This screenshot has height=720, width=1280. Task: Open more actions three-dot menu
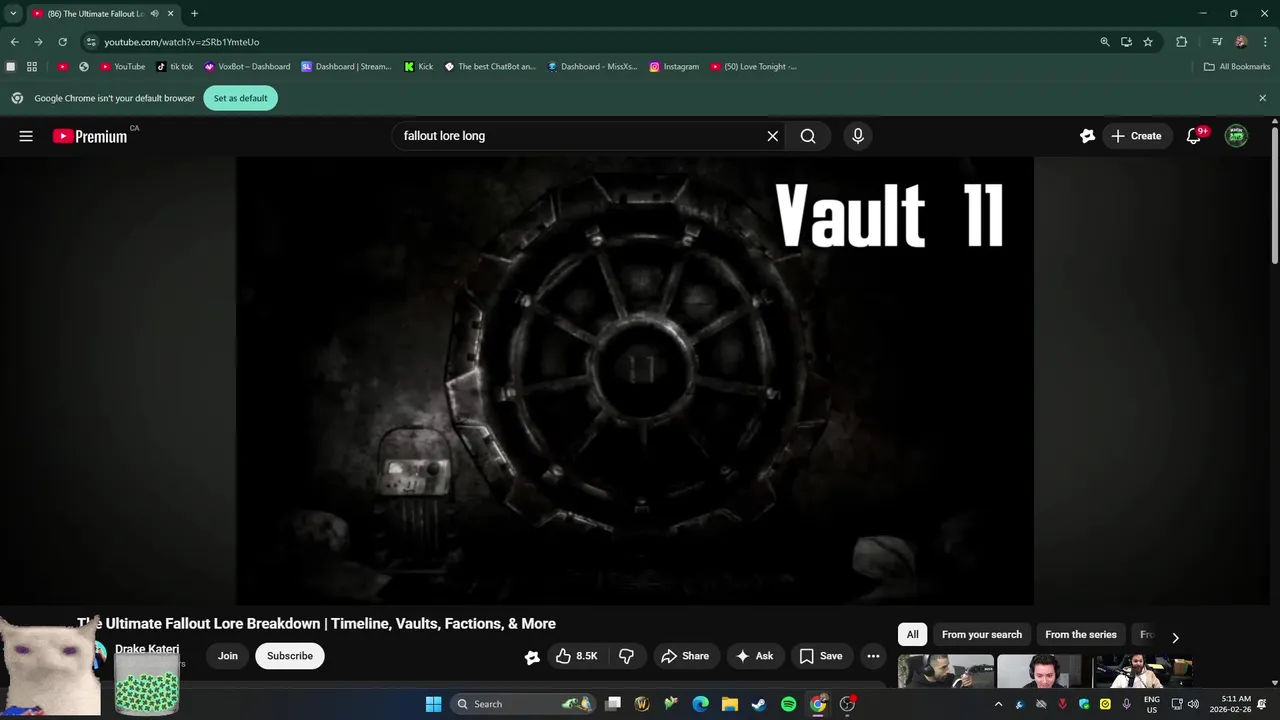point(873,656)
